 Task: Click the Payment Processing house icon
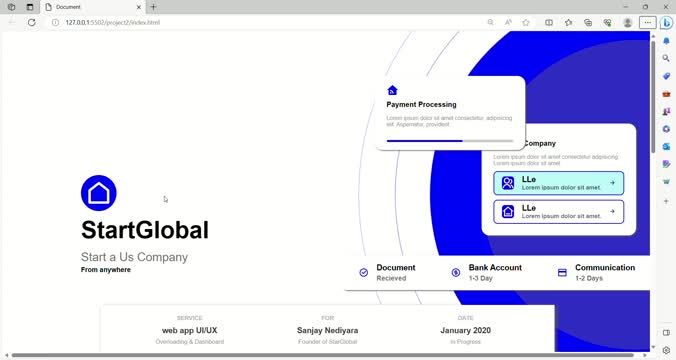[392, 90]
